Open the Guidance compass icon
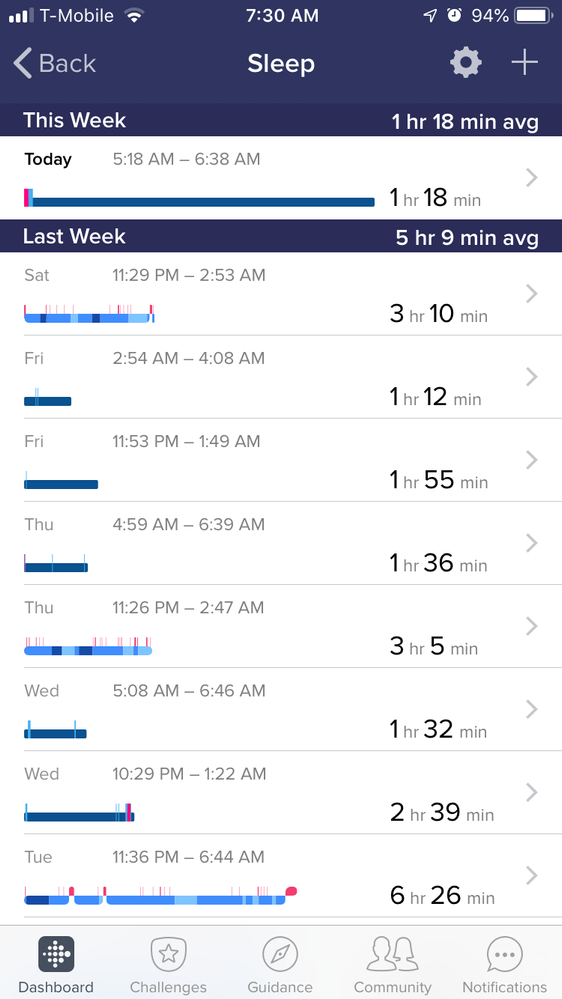562x999 pixels. [280, 954]
